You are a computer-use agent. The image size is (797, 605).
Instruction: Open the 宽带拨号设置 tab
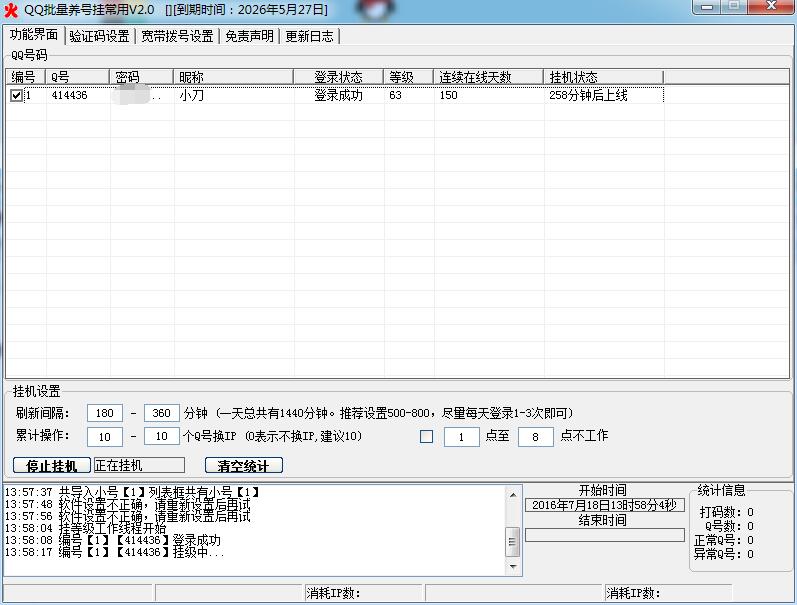coord(177,36)
